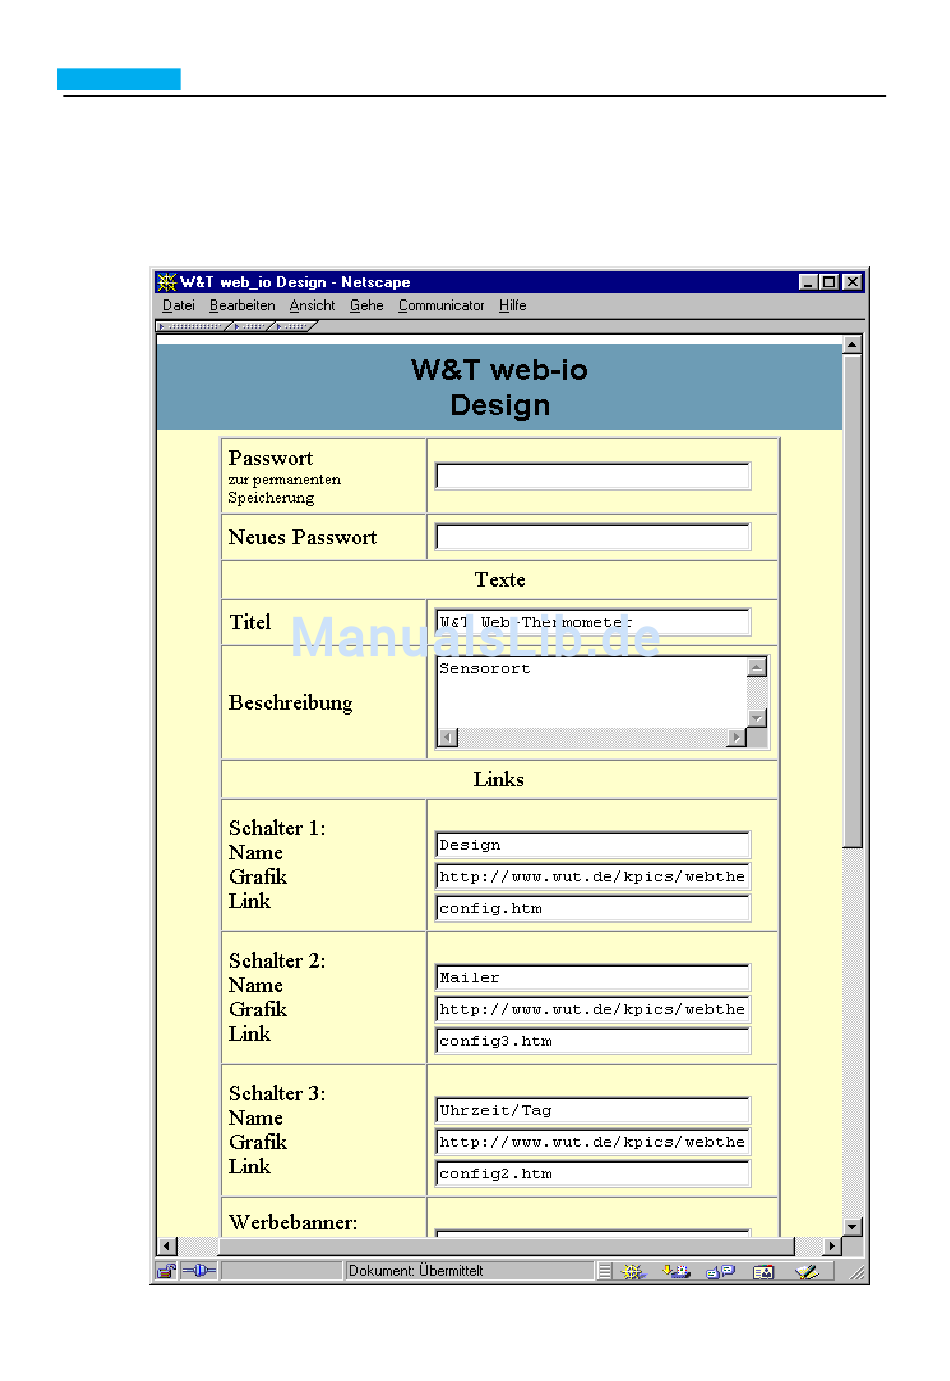The image size is (950, 1381).
Task: Click the window resize grip at status bar corner
Action: [x=857, y=1273]
